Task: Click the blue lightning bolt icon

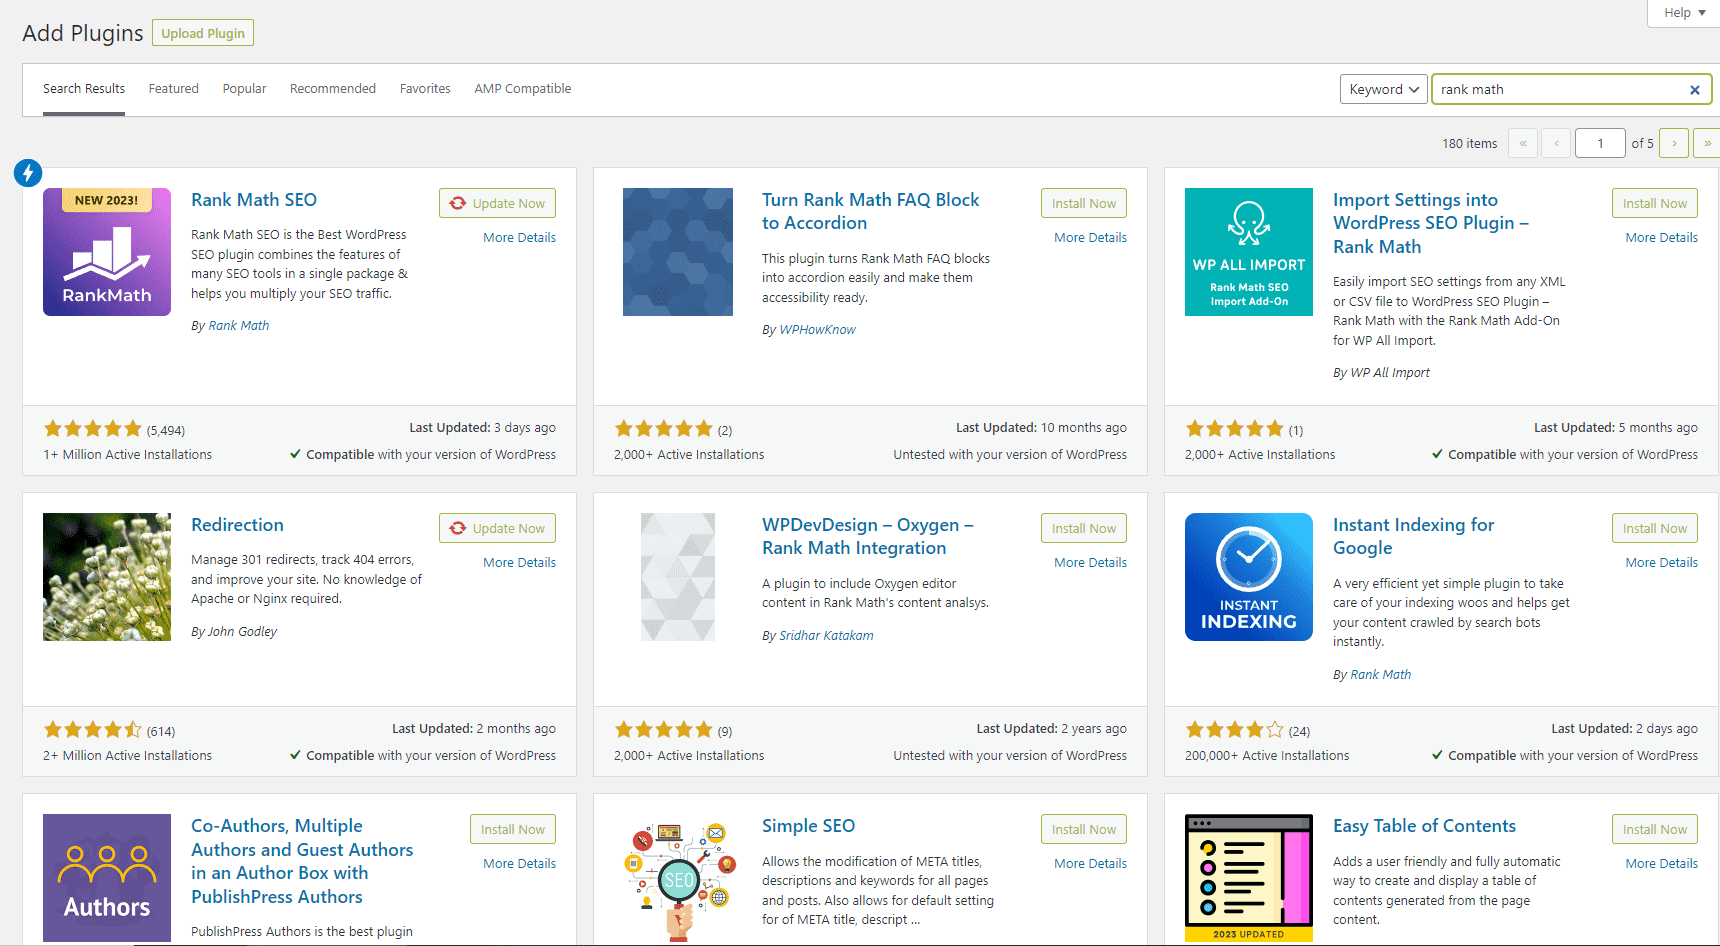Action: click(x=28, y=173)
